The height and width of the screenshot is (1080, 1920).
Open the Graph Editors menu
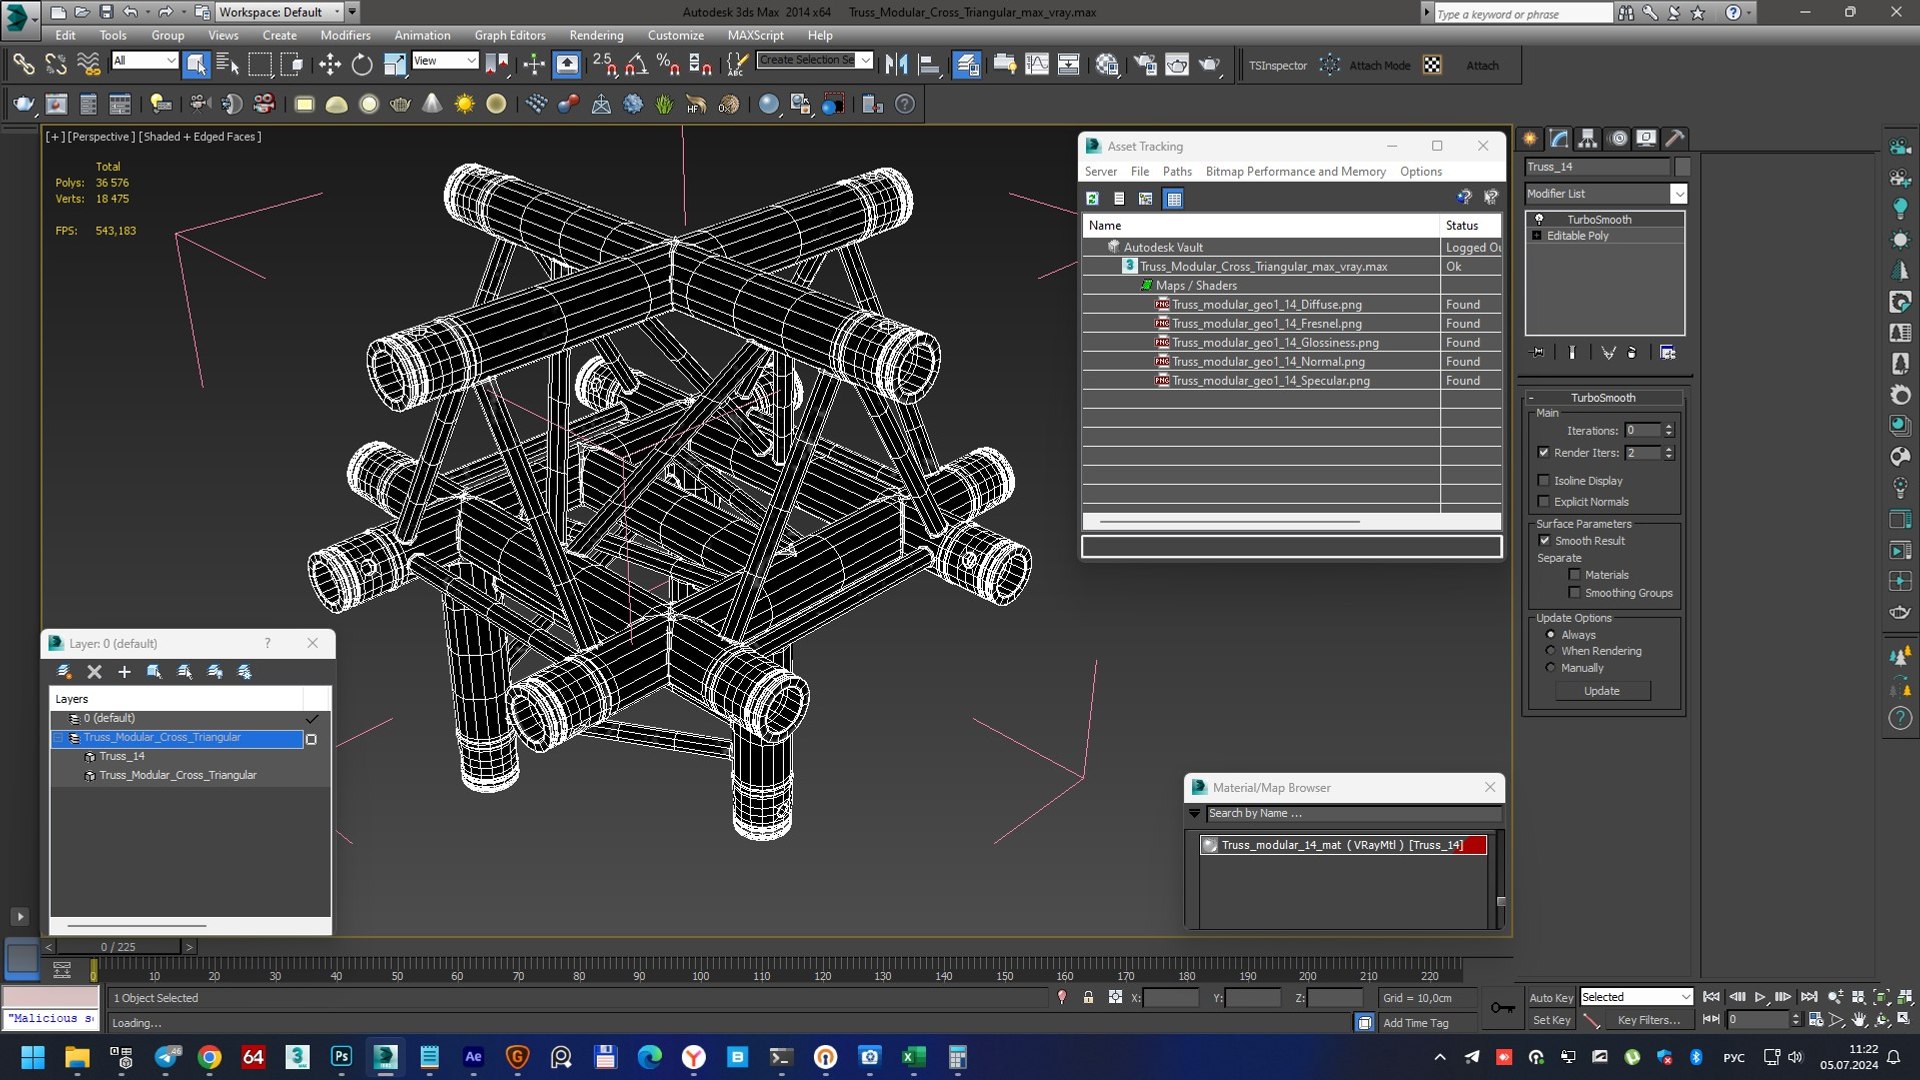[510, 35]
